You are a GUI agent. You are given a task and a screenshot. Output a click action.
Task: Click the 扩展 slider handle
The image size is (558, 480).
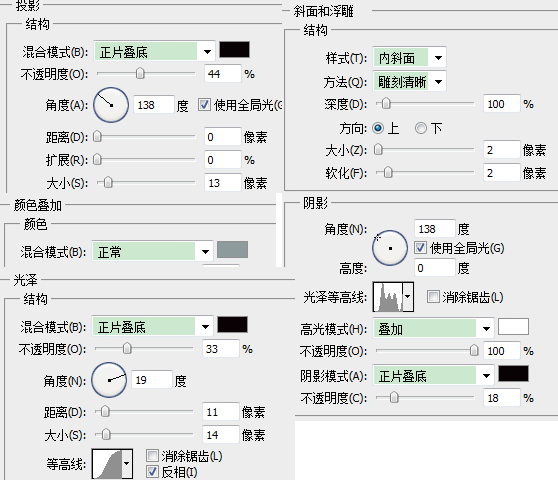click(x=98, y=159)
